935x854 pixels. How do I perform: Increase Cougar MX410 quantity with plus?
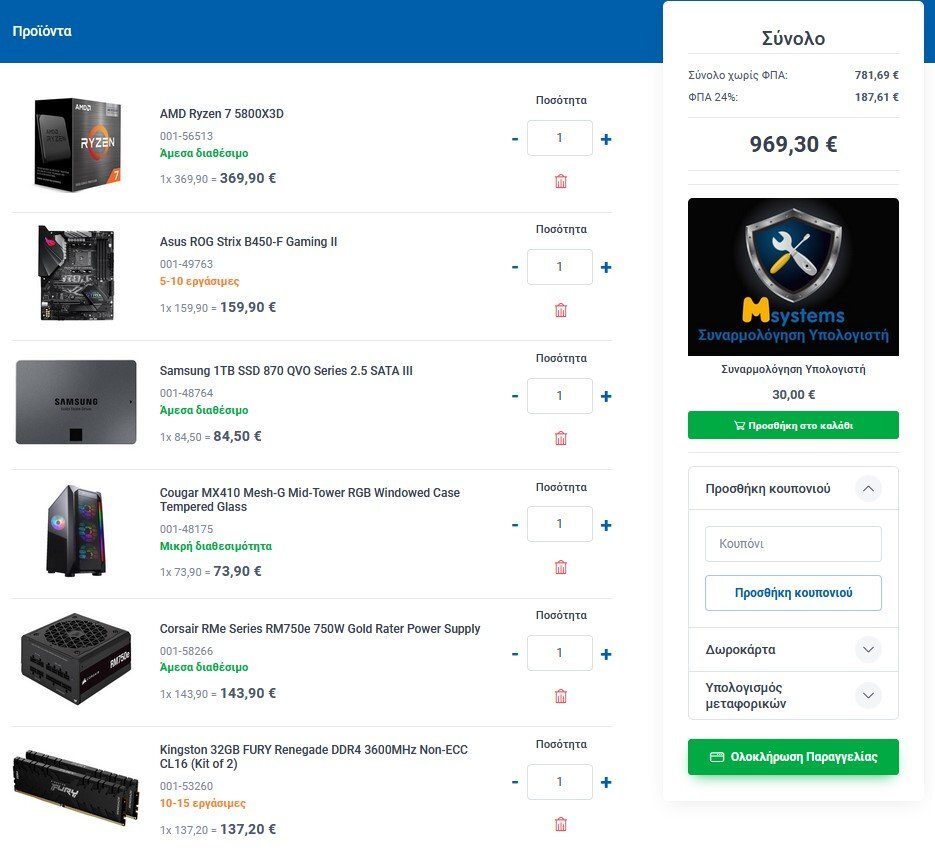pyautogui.click(x=606, y=525)
